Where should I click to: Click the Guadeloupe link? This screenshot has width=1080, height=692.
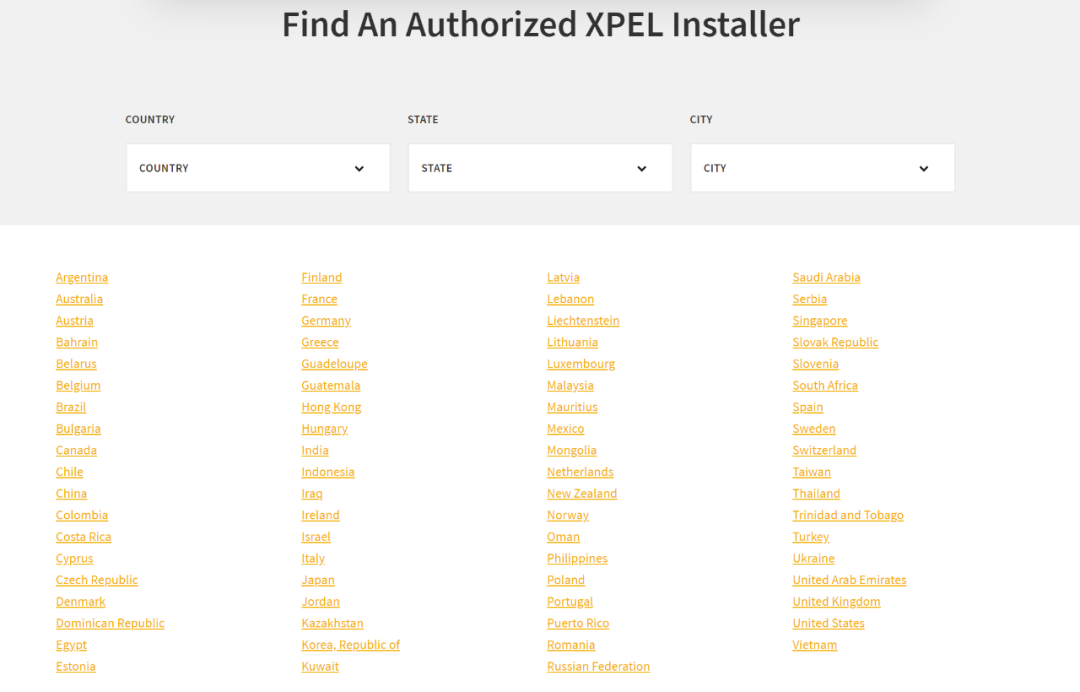coord(334,364)
